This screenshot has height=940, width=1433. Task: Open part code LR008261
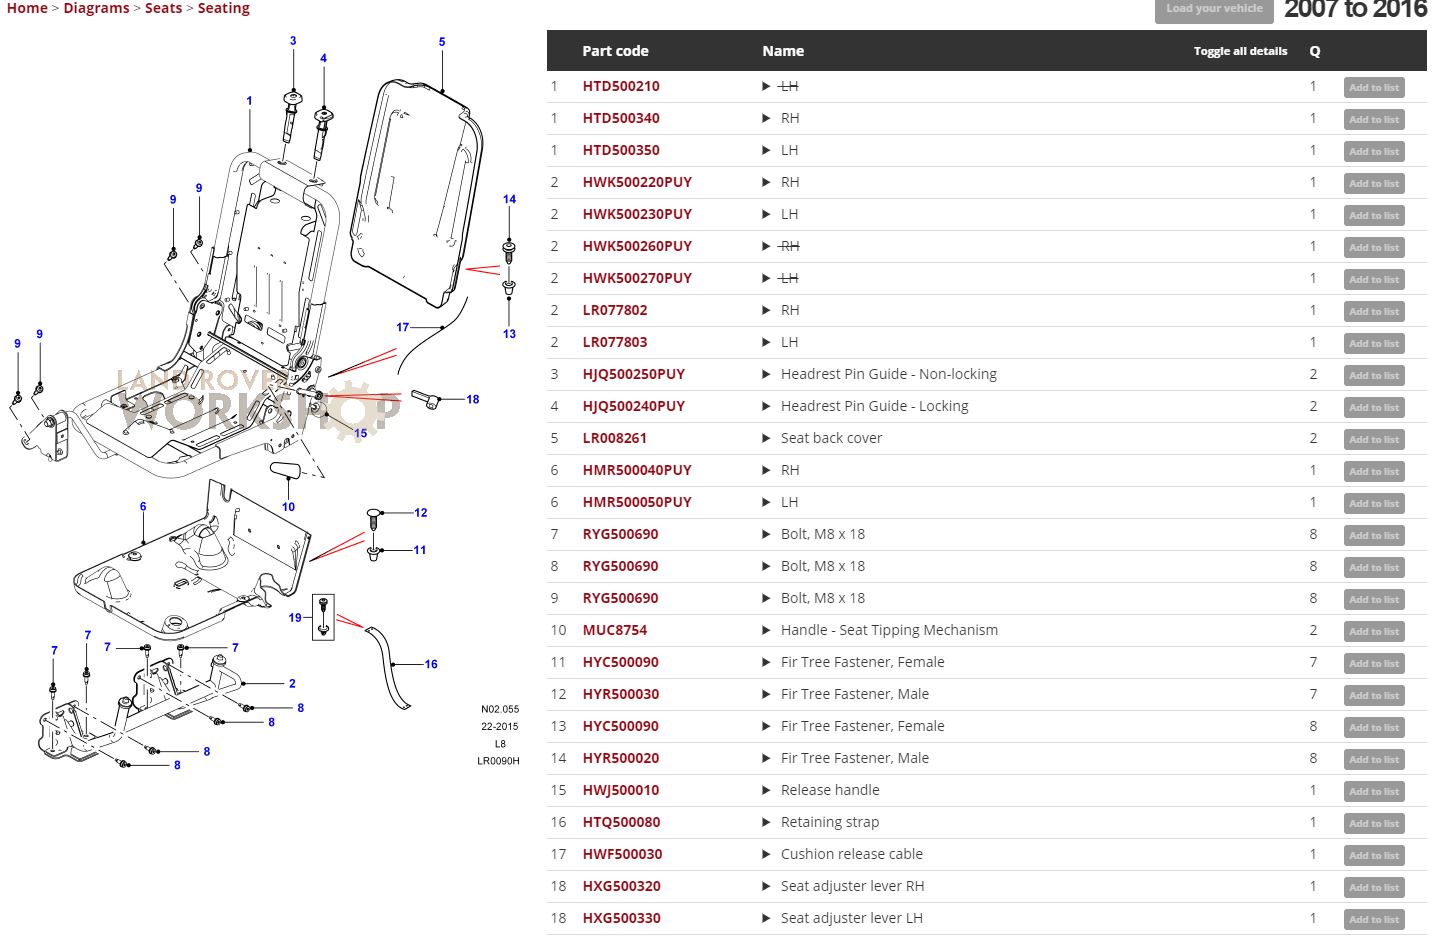tap(614, 438)
